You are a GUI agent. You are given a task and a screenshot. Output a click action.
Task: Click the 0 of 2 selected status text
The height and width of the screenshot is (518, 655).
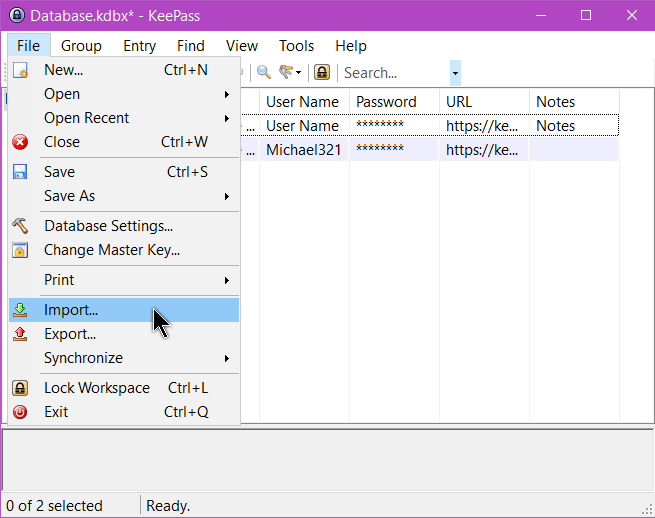click(x=54, y=506)
